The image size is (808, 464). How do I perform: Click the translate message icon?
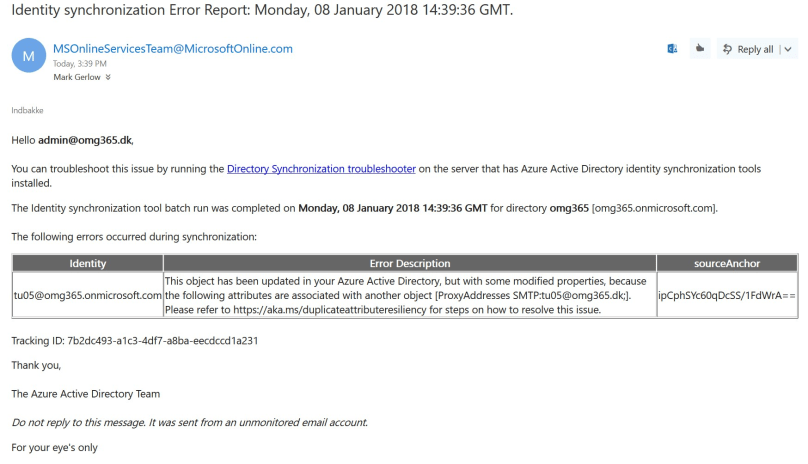pyautogui.click(x=673, y=49)
